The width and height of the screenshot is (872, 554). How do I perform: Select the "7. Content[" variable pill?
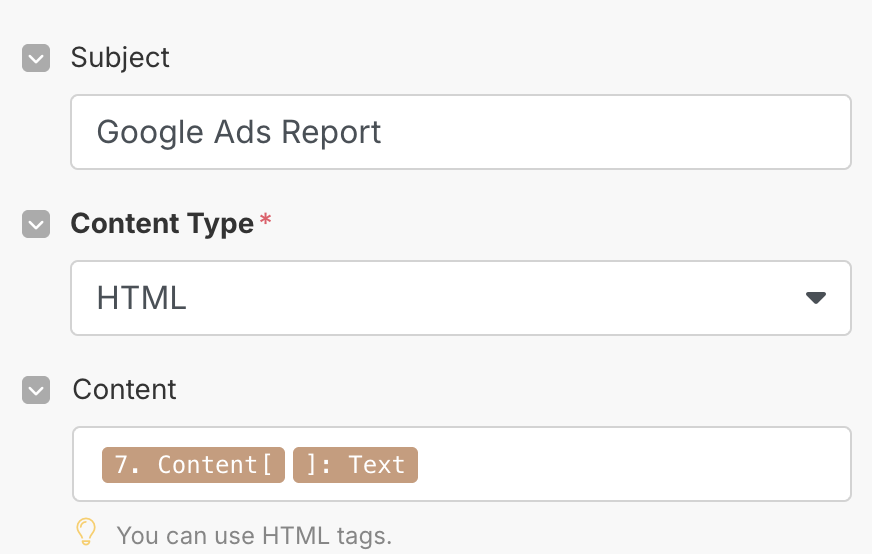tap(193, 464)
